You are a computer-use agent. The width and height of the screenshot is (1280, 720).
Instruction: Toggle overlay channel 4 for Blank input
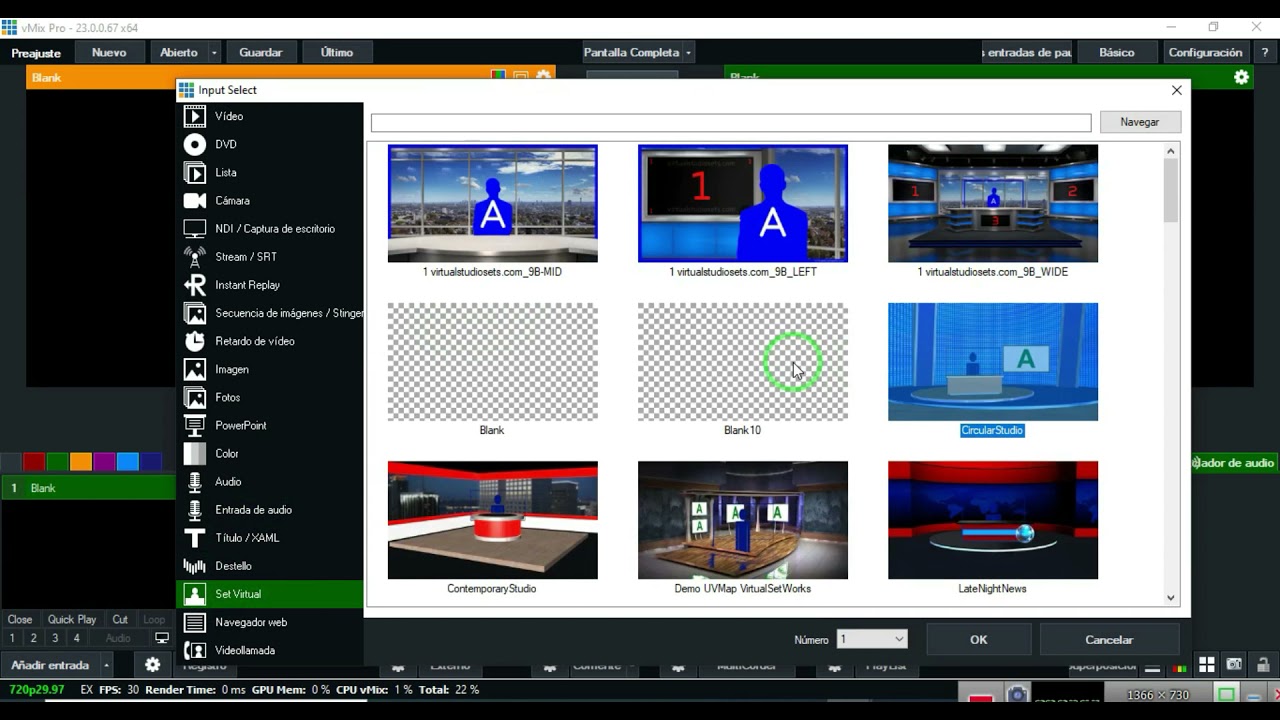pos(76,638)
